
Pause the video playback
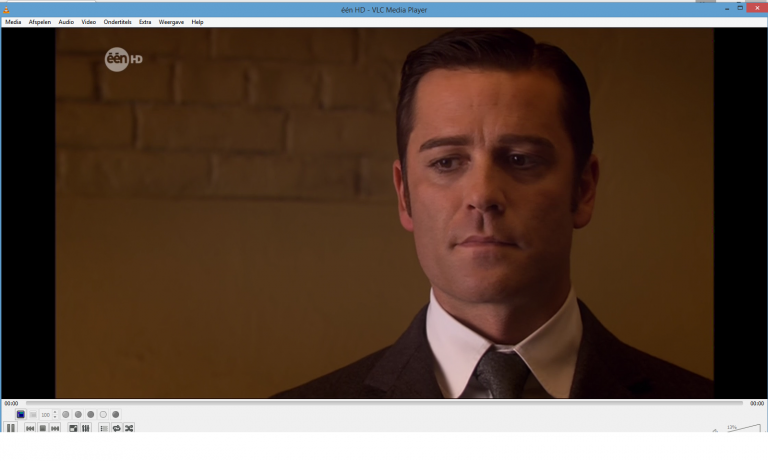[11, 428]
